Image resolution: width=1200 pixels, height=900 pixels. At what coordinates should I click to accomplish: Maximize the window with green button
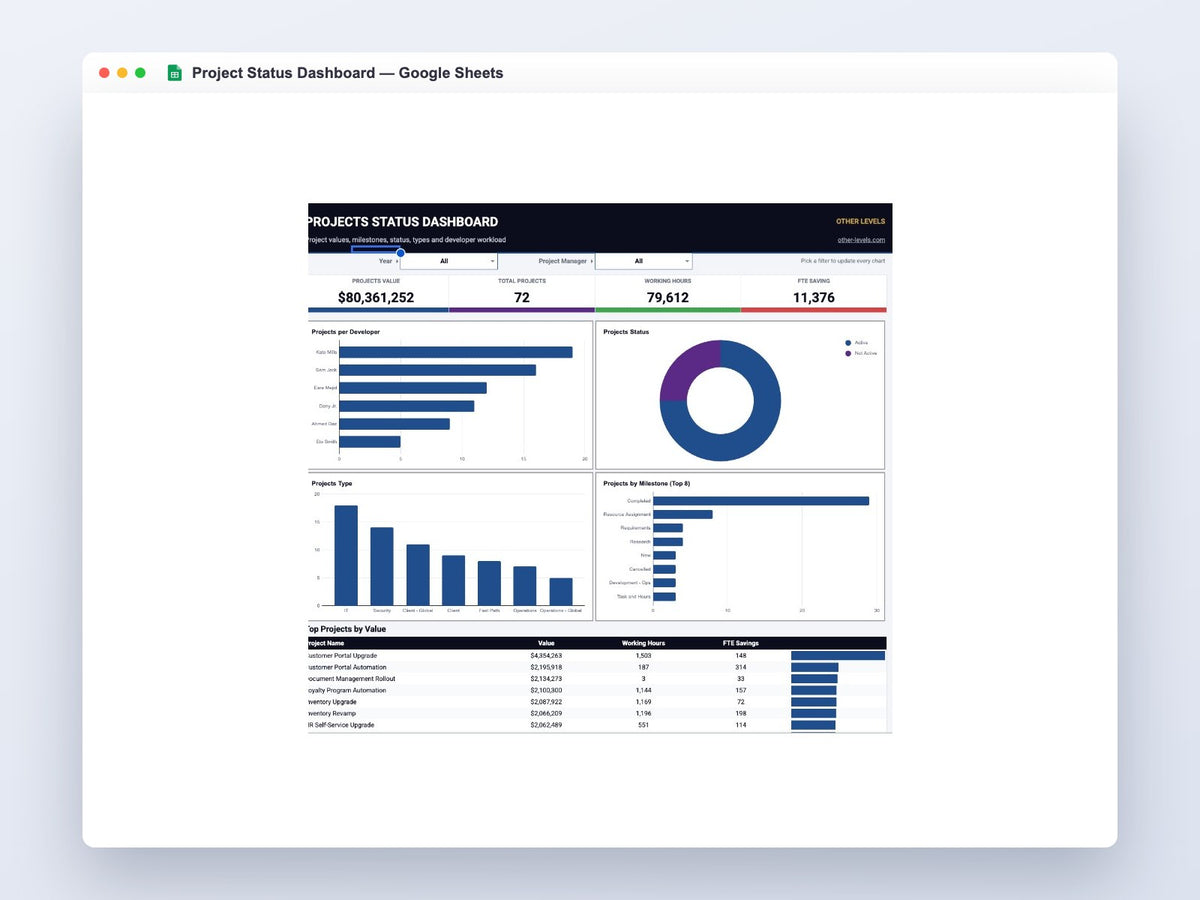click(140, 73)
